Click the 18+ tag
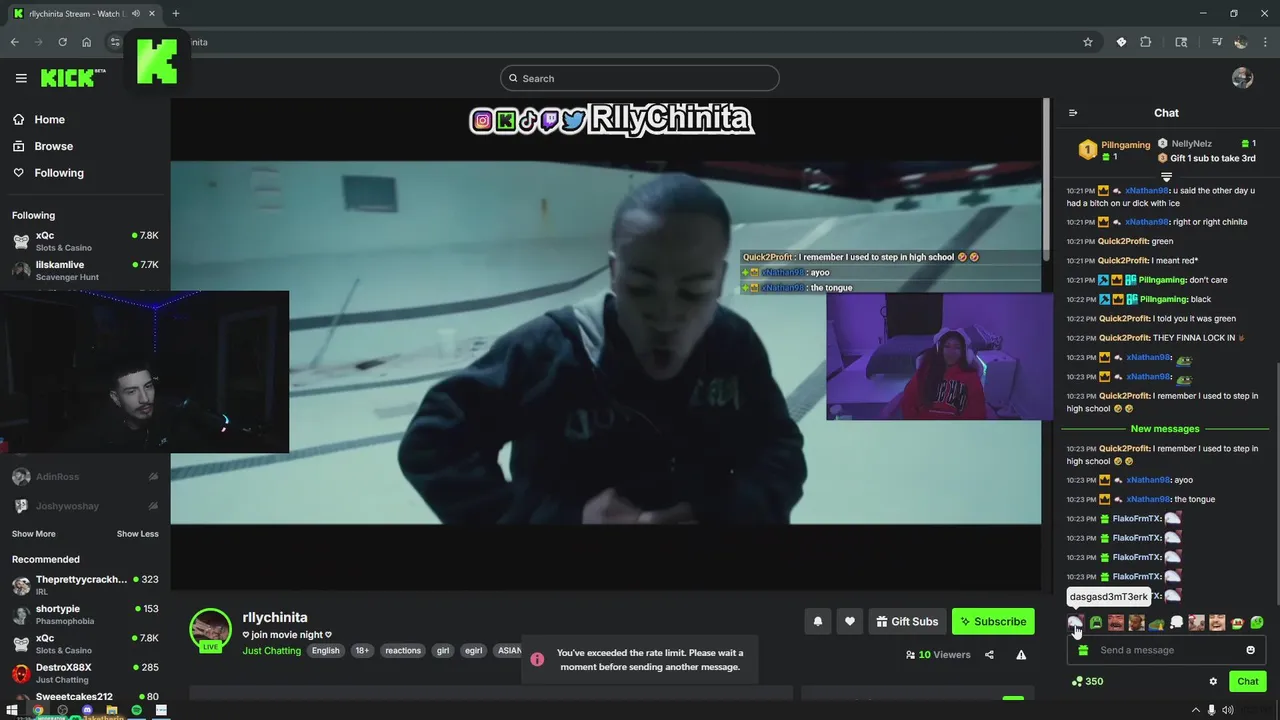Image resolution: width=1280 pixels, height=720 pixels. click(362, 650)
